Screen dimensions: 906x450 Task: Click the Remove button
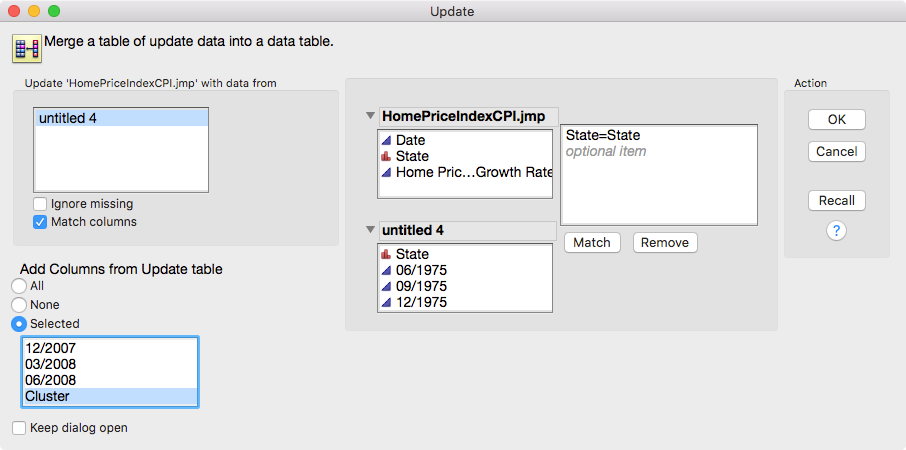665,243
